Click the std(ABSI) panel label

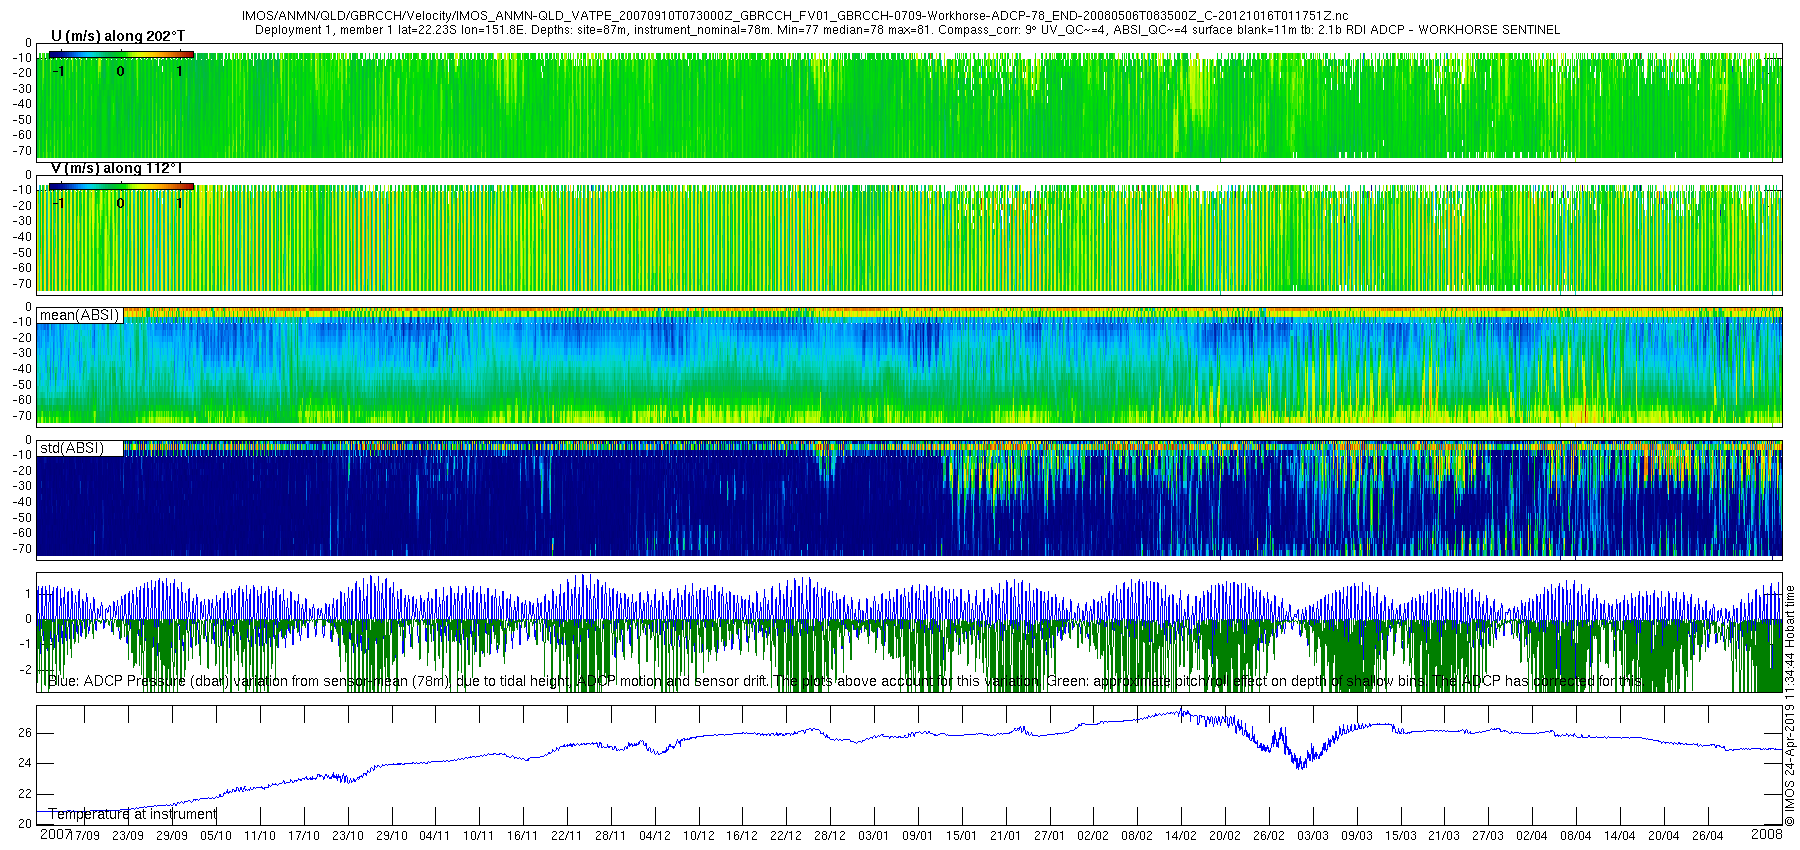(71, 448)
